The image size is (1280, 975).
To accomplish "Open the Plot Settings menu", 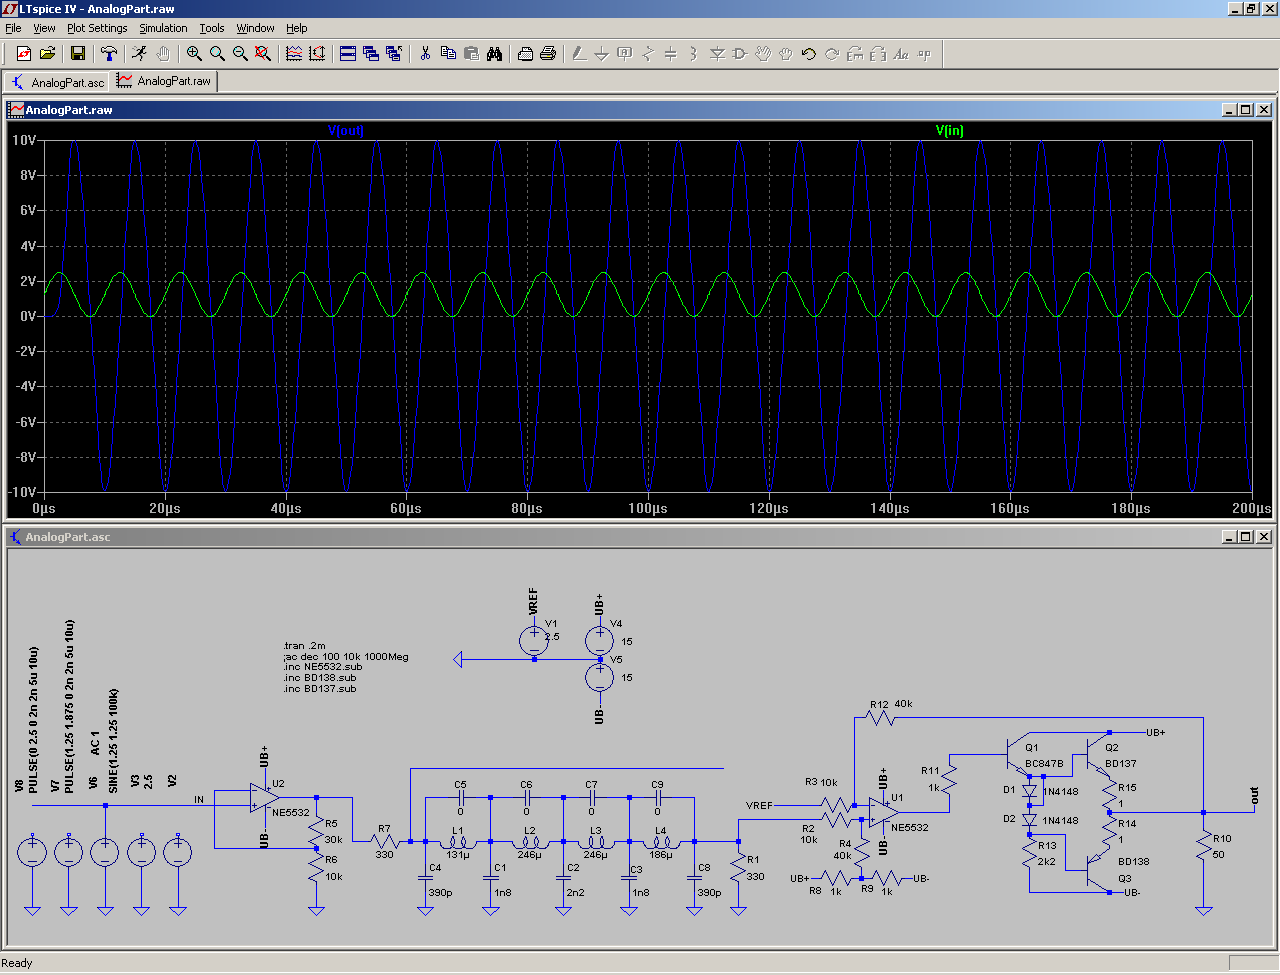I will pyautogui.click(x=97, y=28).
